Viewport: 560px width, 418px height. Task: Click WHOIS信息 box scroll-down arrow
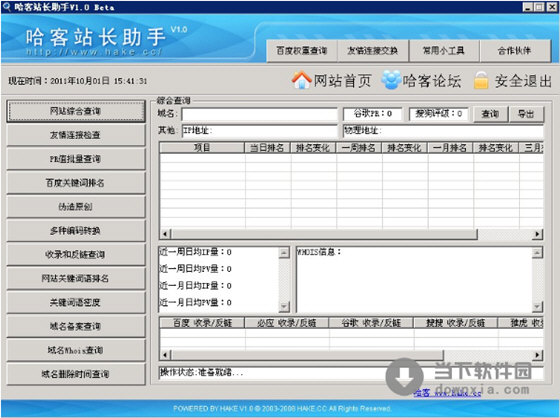(x=538, y=307)
